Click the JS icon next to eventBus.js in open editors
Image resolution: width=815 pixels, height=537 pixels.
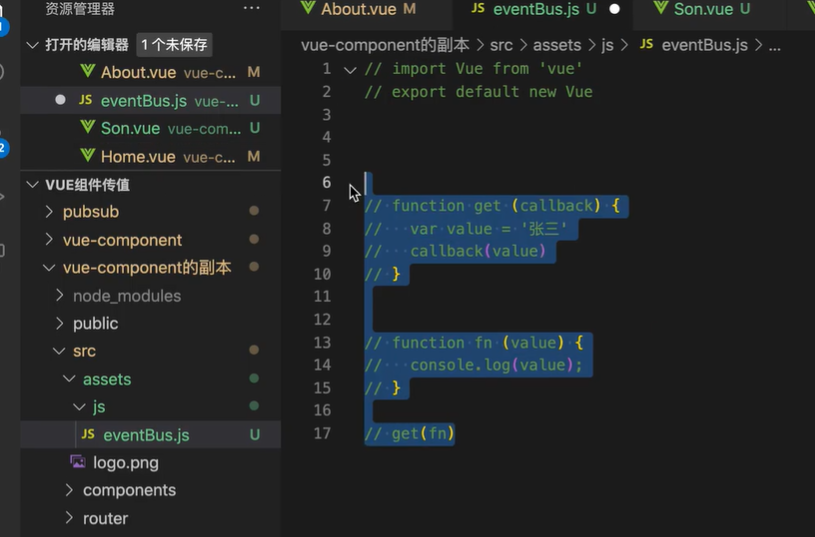(86, 100)
